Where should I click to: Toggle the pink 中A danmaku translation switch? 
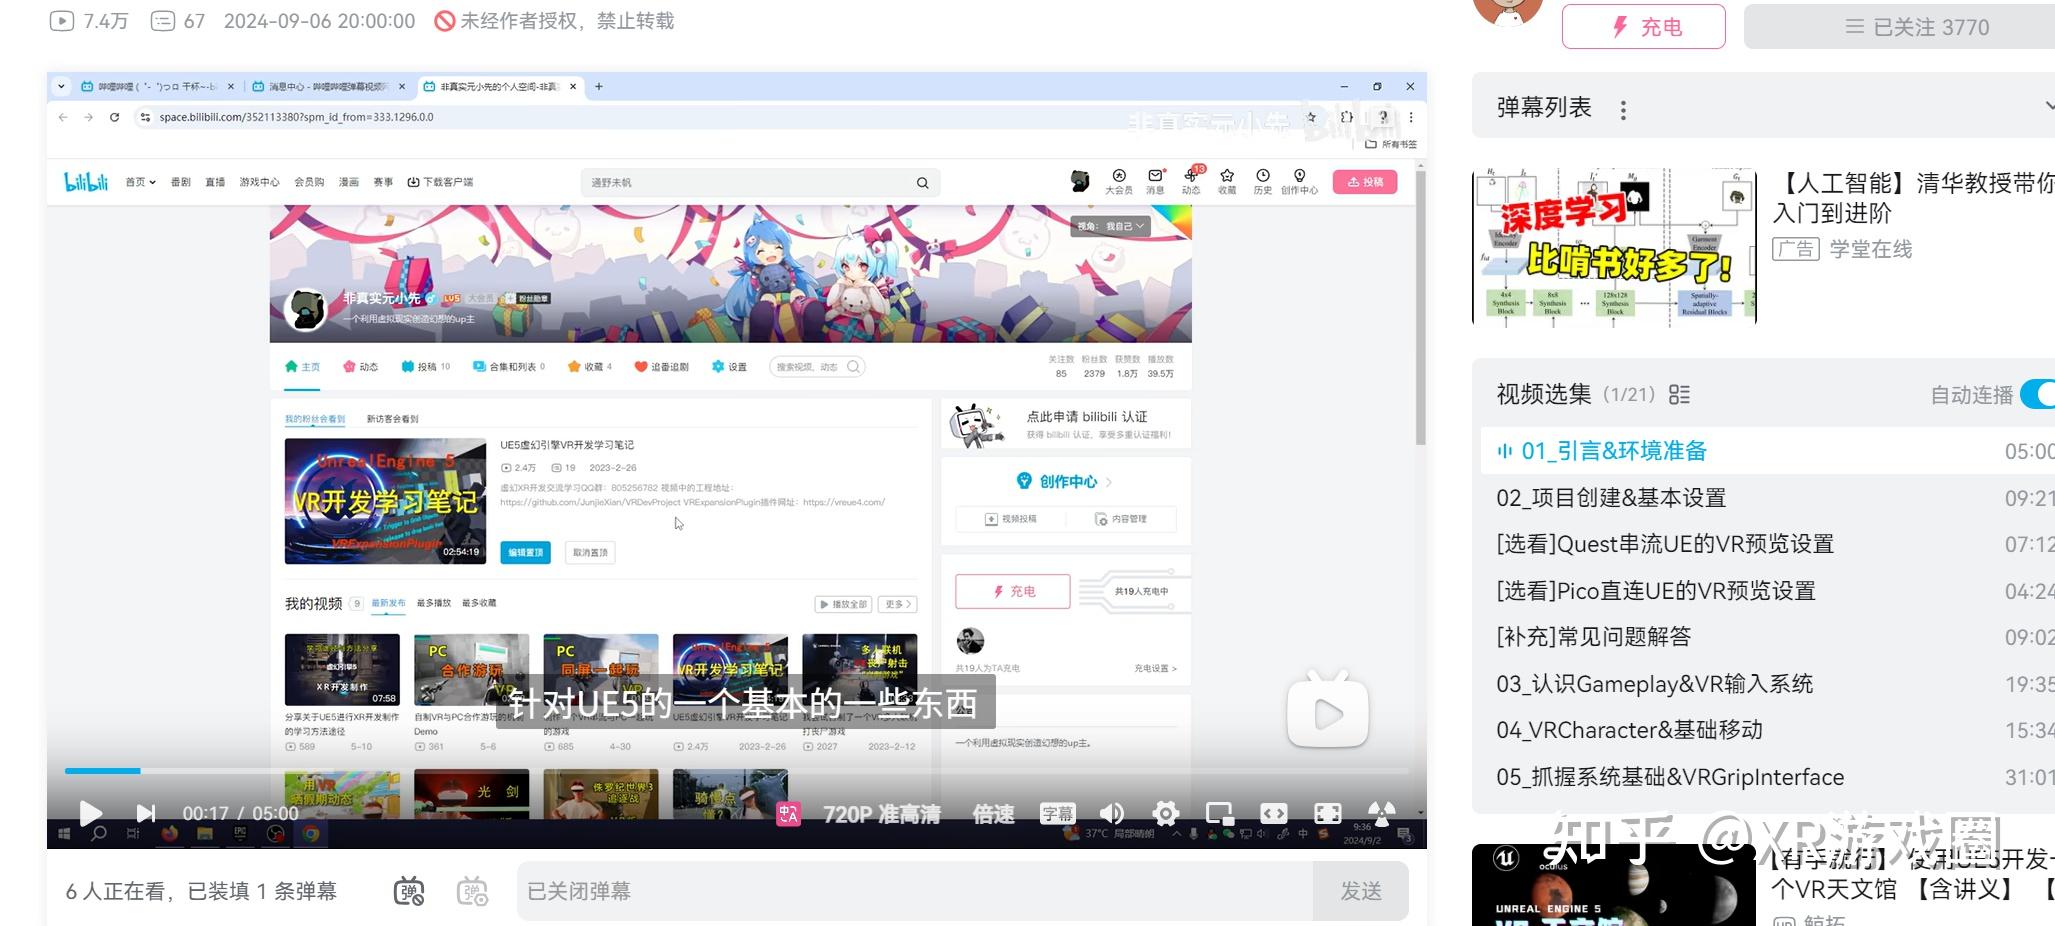(789, 813)
